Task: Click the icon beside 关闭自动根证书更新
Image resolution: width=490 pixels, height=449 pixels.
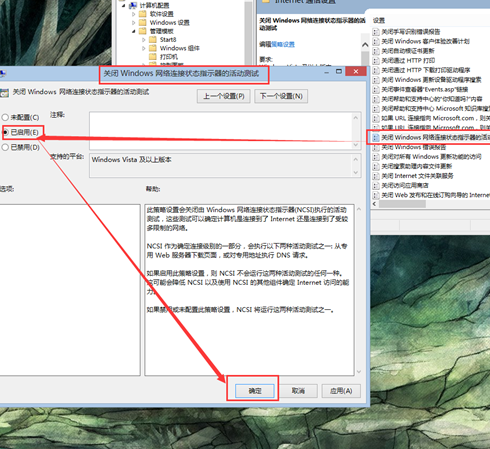Action: pos(376,51)
